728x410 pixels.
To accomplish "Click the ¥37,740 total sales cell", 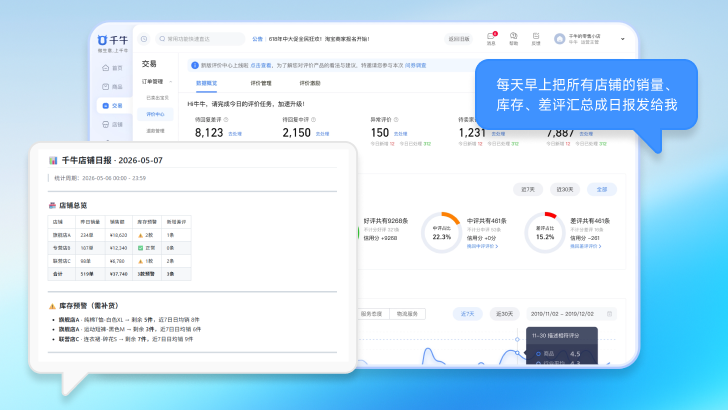I will [x=119, y=274].
